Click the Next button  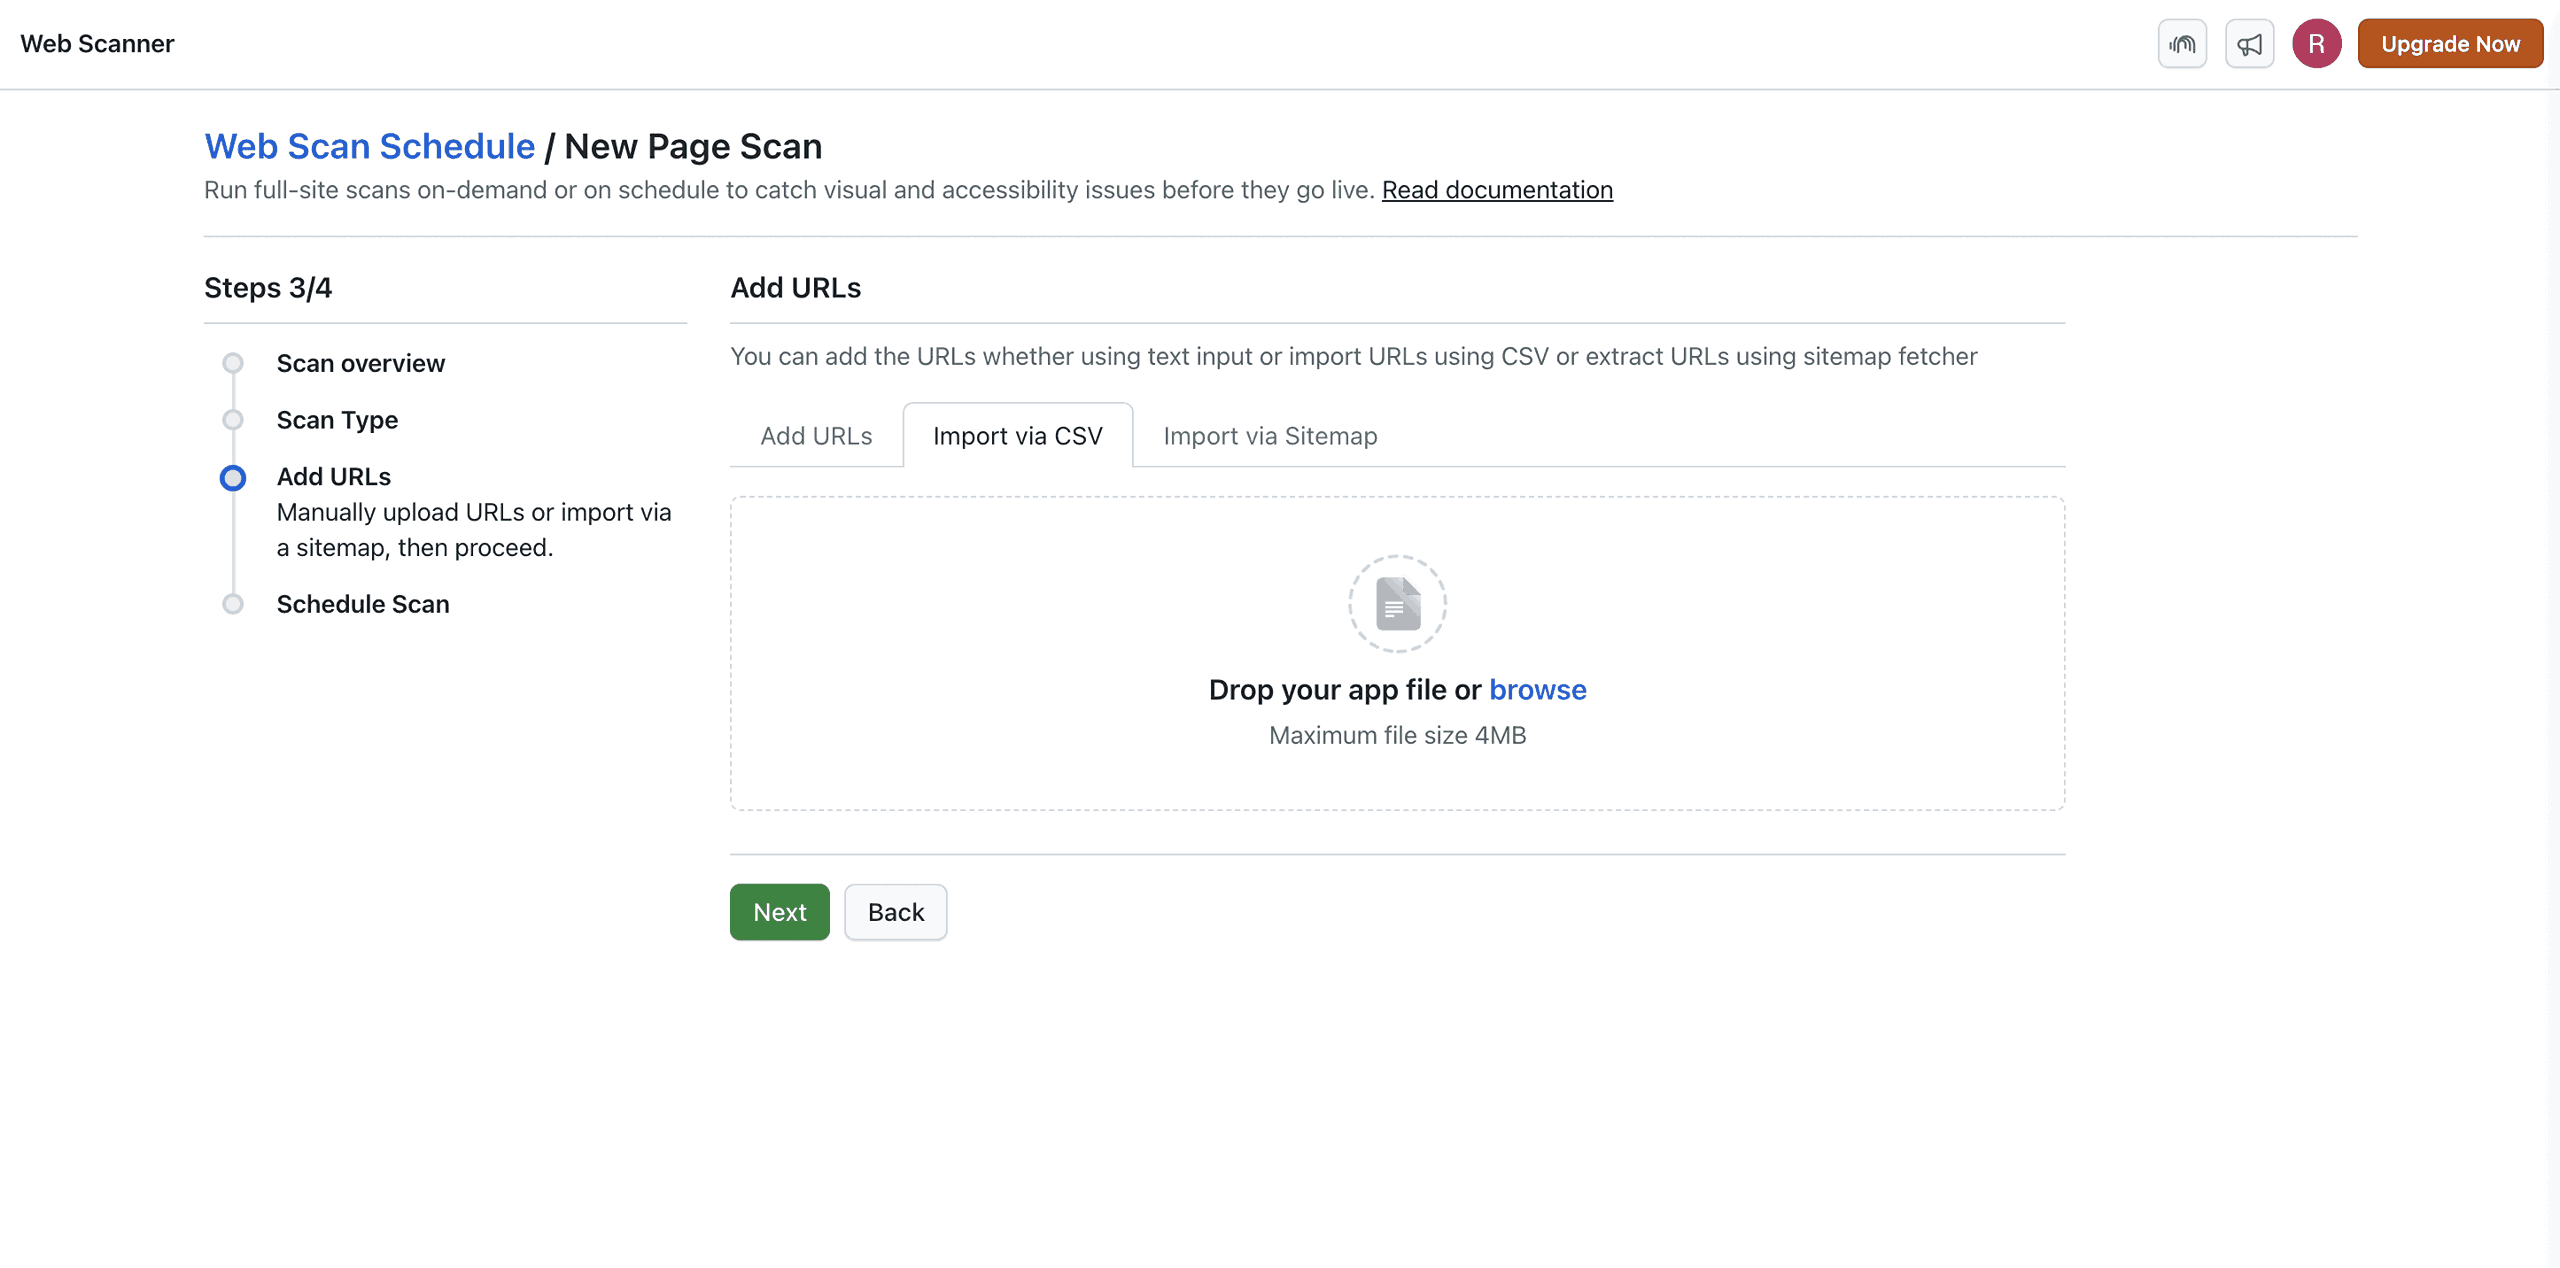[779, 911]
